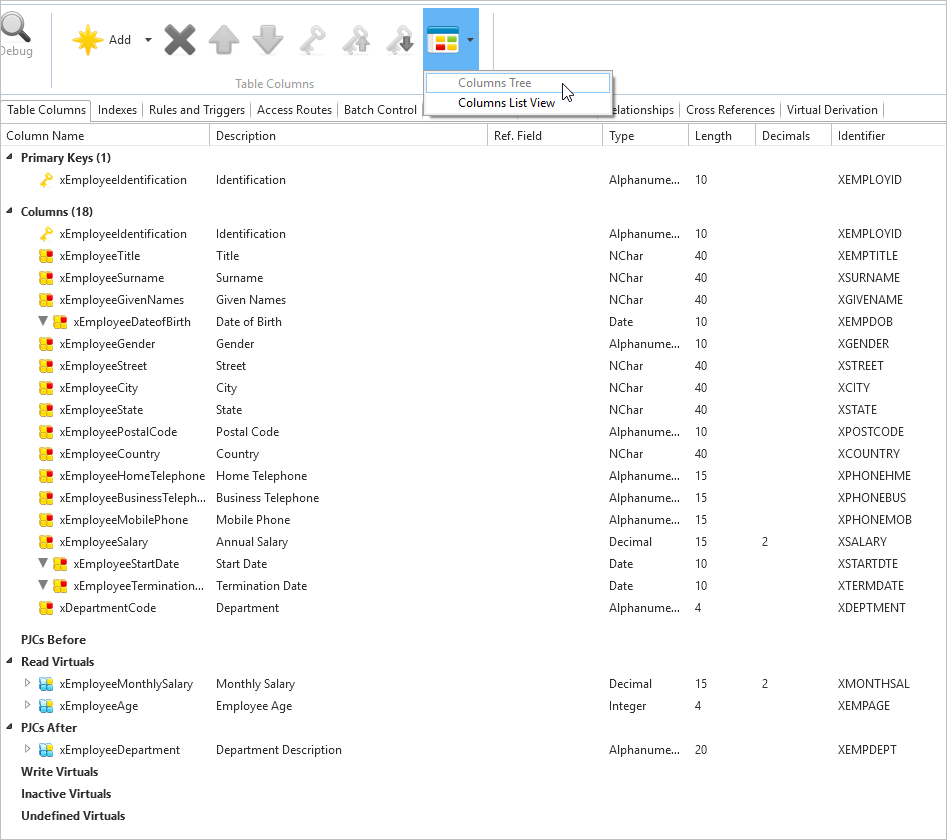Image resolution: width=947 pixels, height=840 pixels.
Task: Click the Annual Salary description cell
Action: pos(252,542)
